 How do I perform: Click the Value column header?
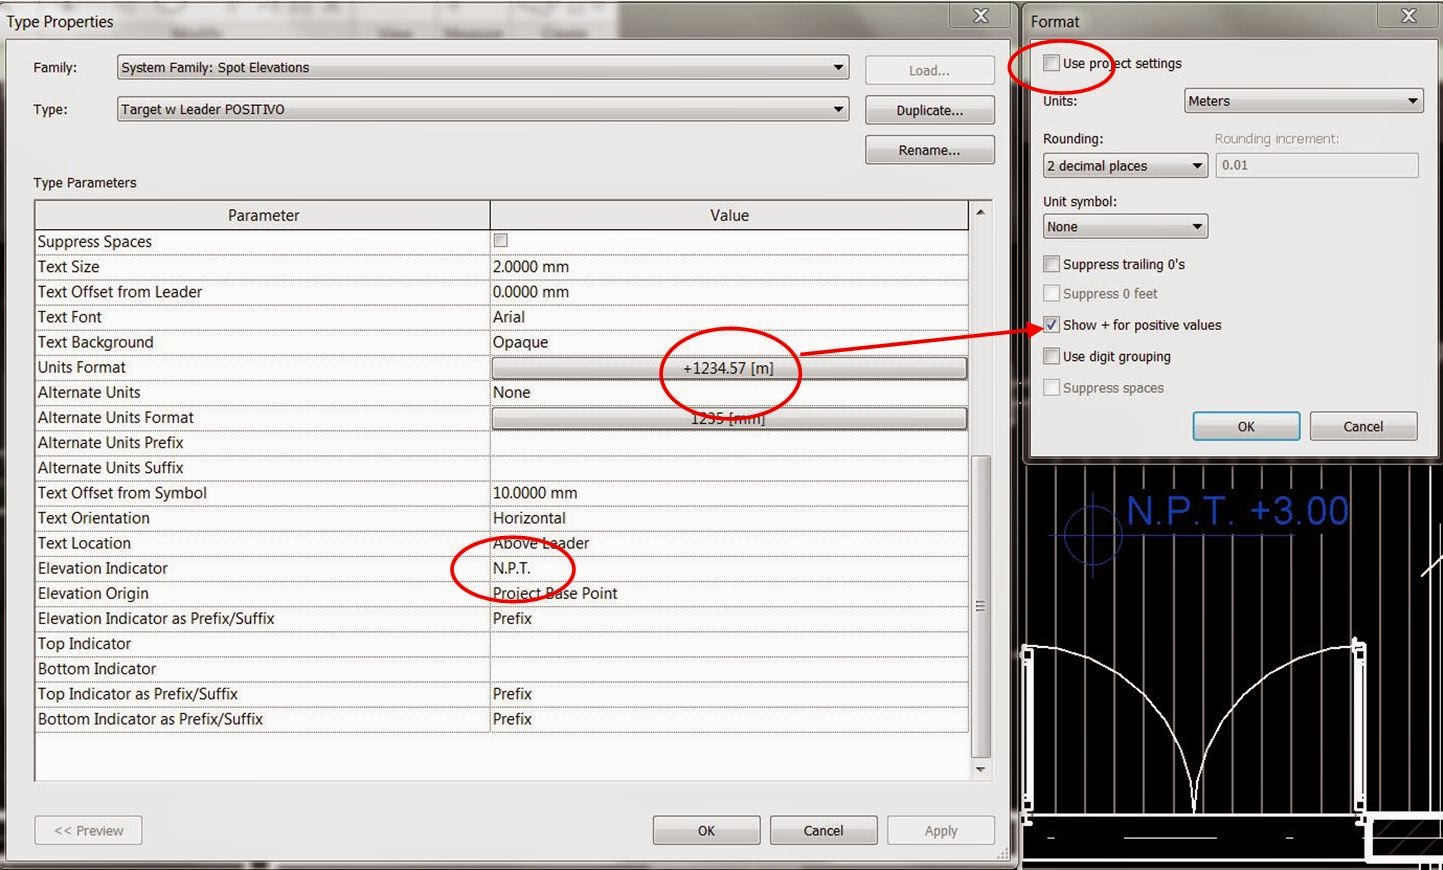(x=729, y=215)
